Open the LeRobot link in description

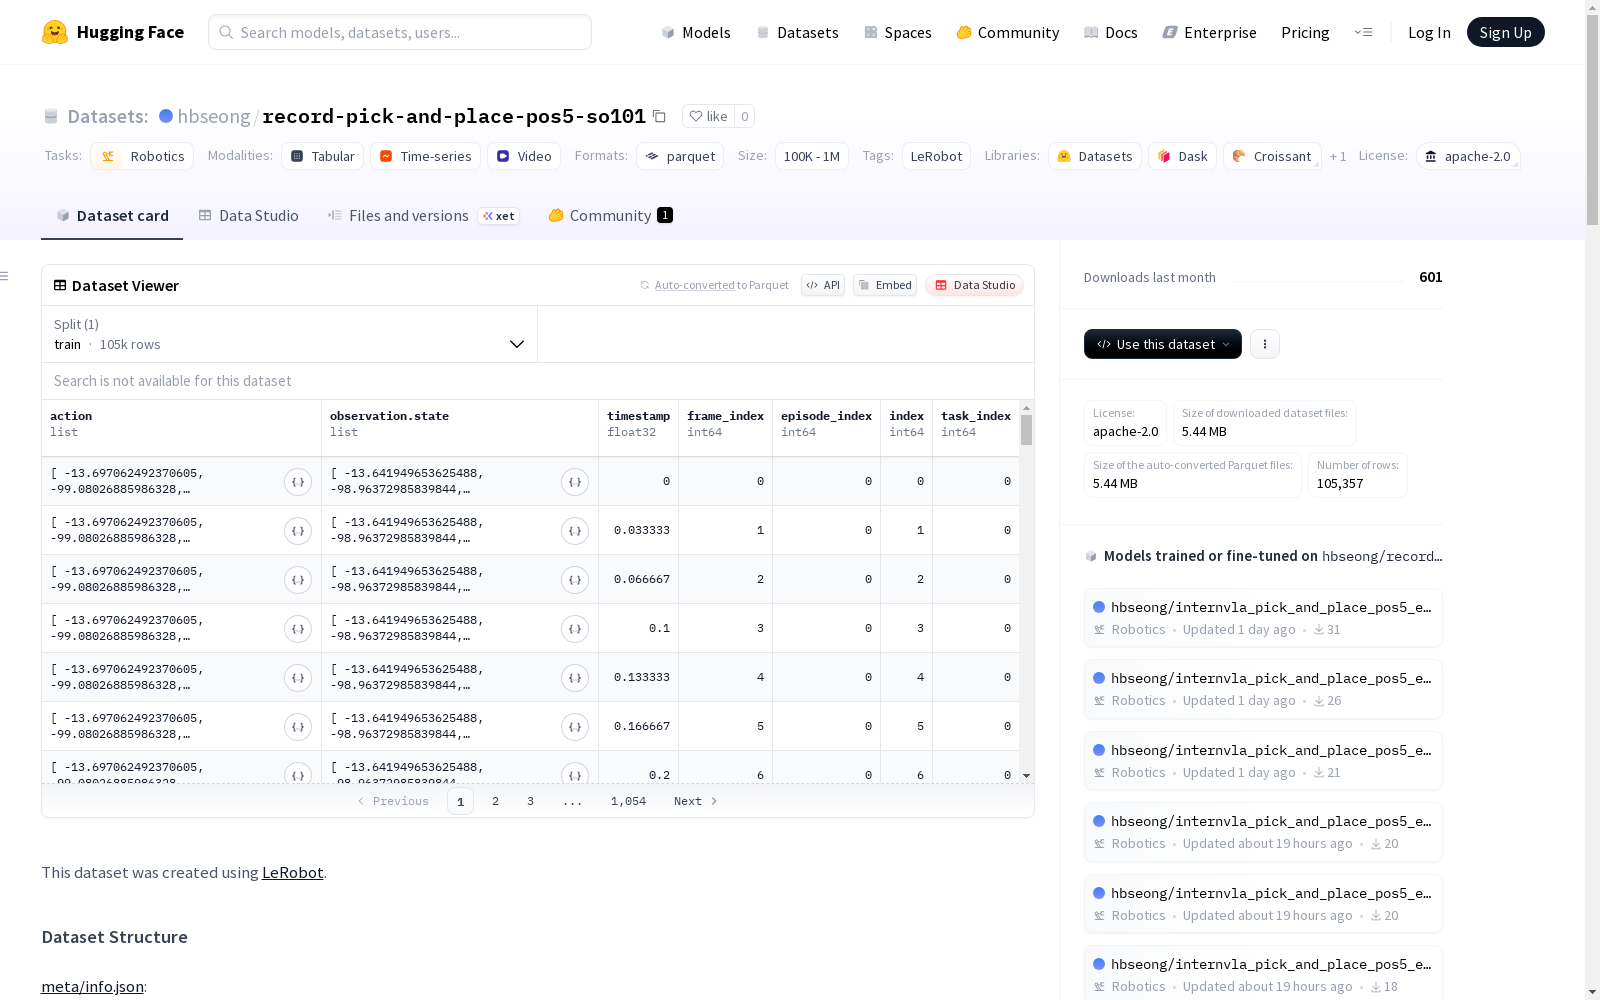[292, 872]
